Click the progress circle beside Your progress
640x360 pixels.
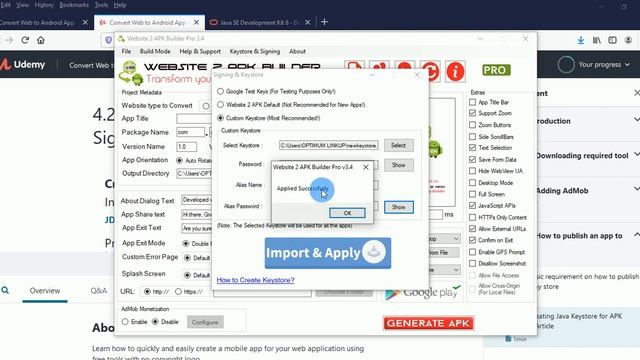[566, 64]
